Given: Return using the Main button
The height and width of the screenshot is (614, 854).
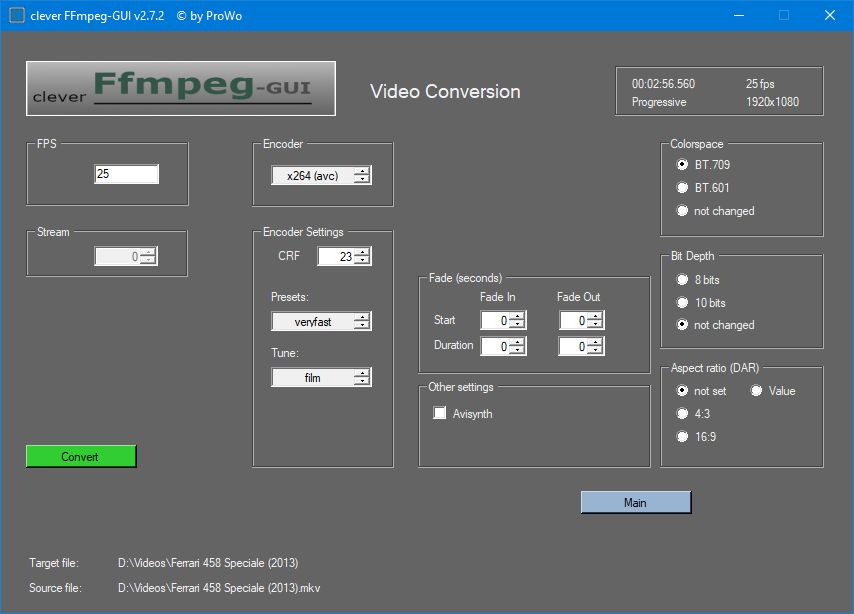Looking at the screenshot, I should click(x=635, y=503).
